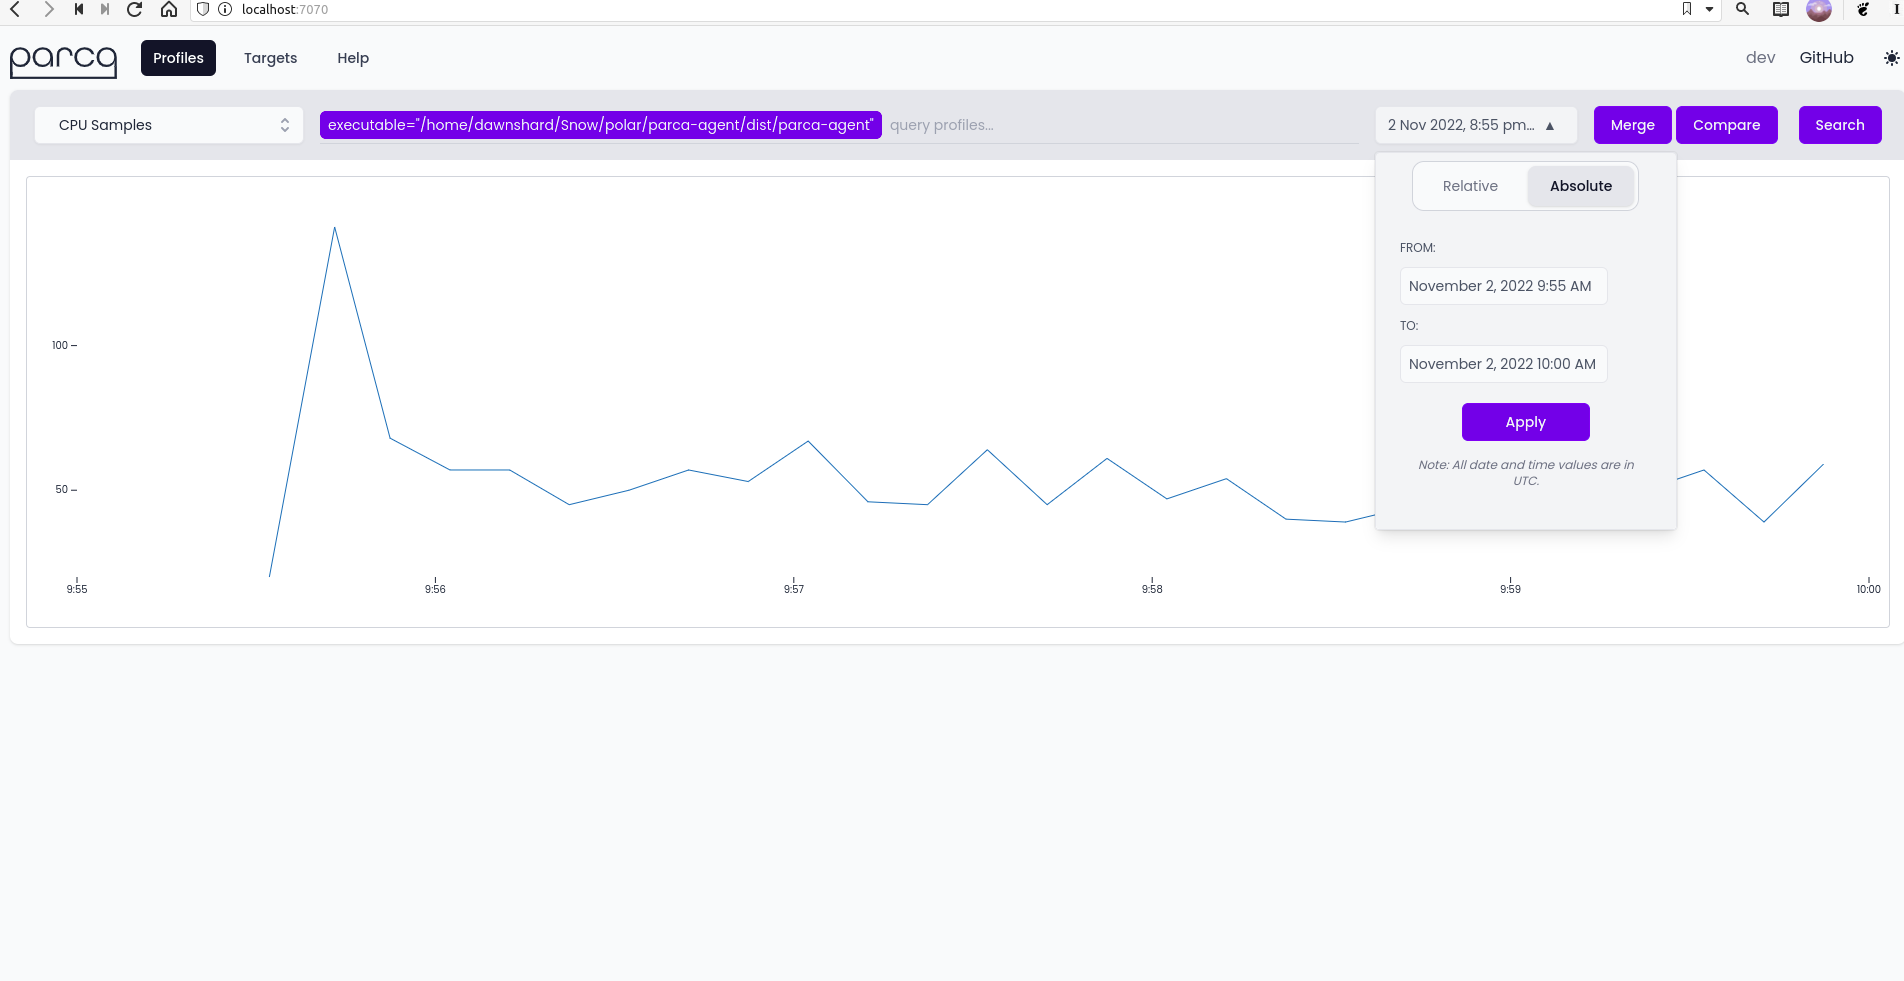Screen dimensions: 1904x981
Task: Click the shield privacy protection icon
Action: (202, 9)
